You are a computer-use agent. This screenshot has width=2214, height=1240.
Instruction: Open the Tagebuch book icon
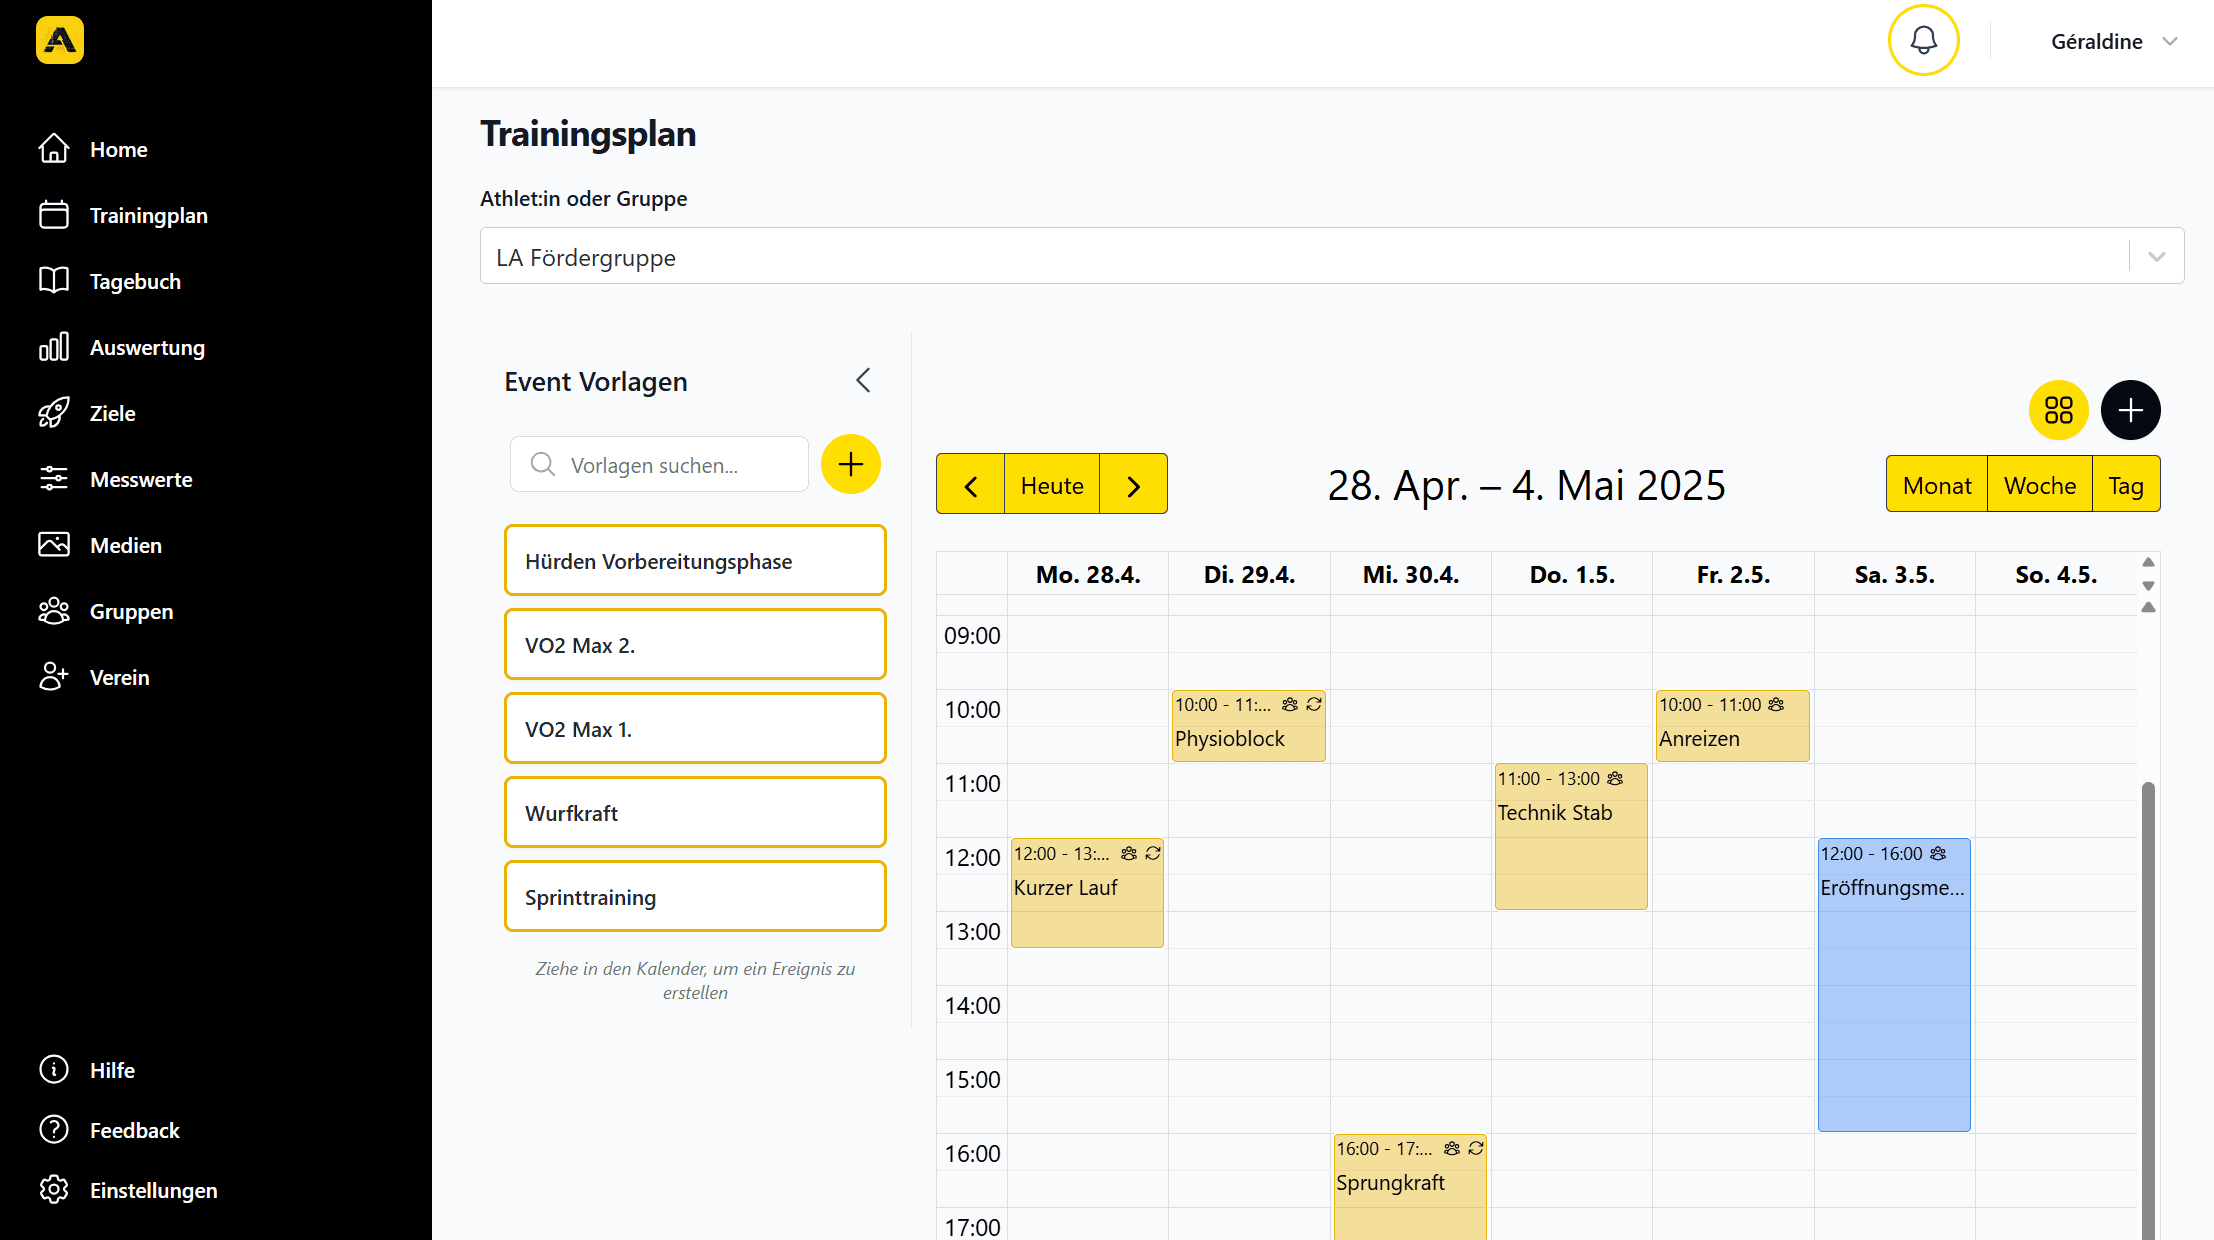click(x=54, y=281)
